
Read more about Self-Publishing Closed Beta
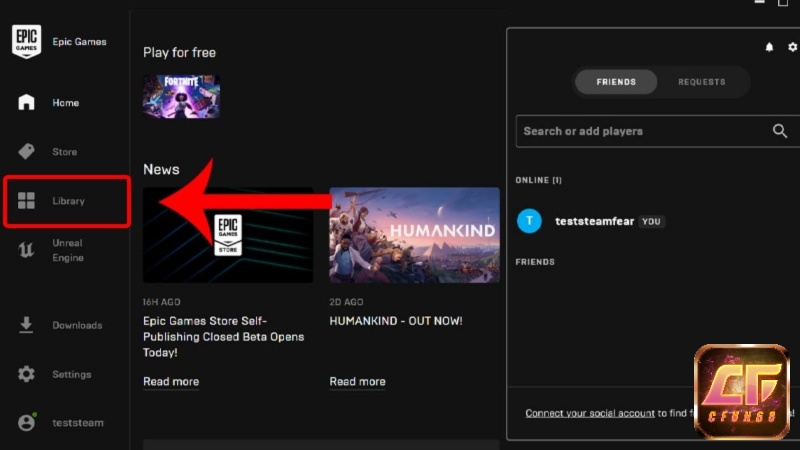coord(171,382)
